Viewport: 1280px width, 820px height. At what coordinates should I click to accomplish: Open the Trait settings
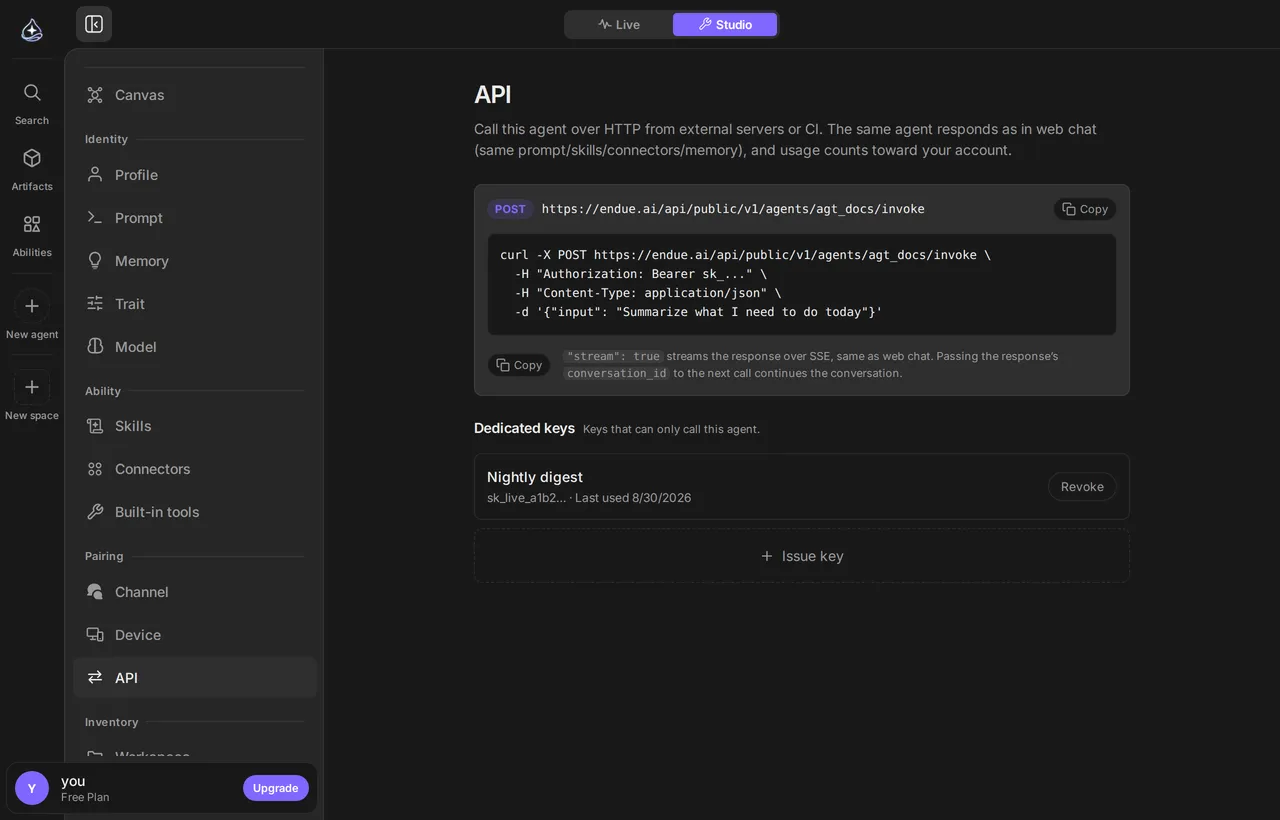(x=195, y=304)
